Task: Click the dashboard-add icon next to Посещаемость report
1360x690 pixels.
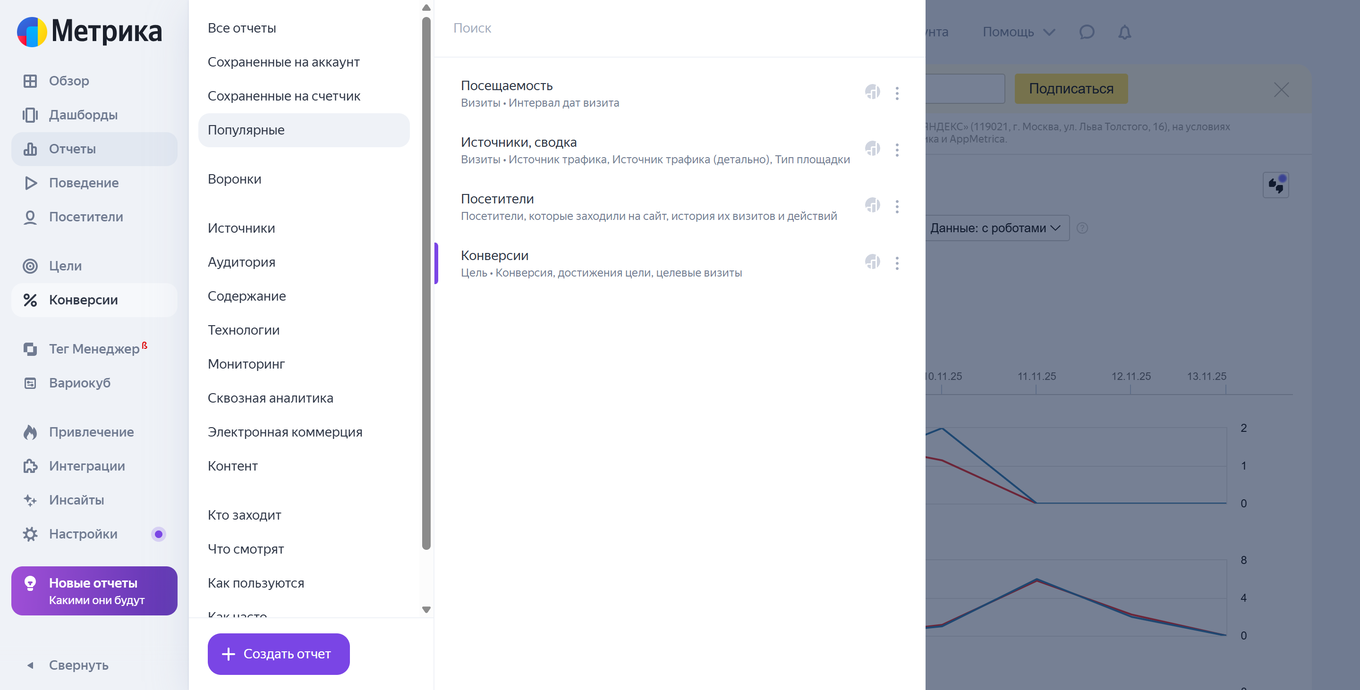Action: (872, 92)
